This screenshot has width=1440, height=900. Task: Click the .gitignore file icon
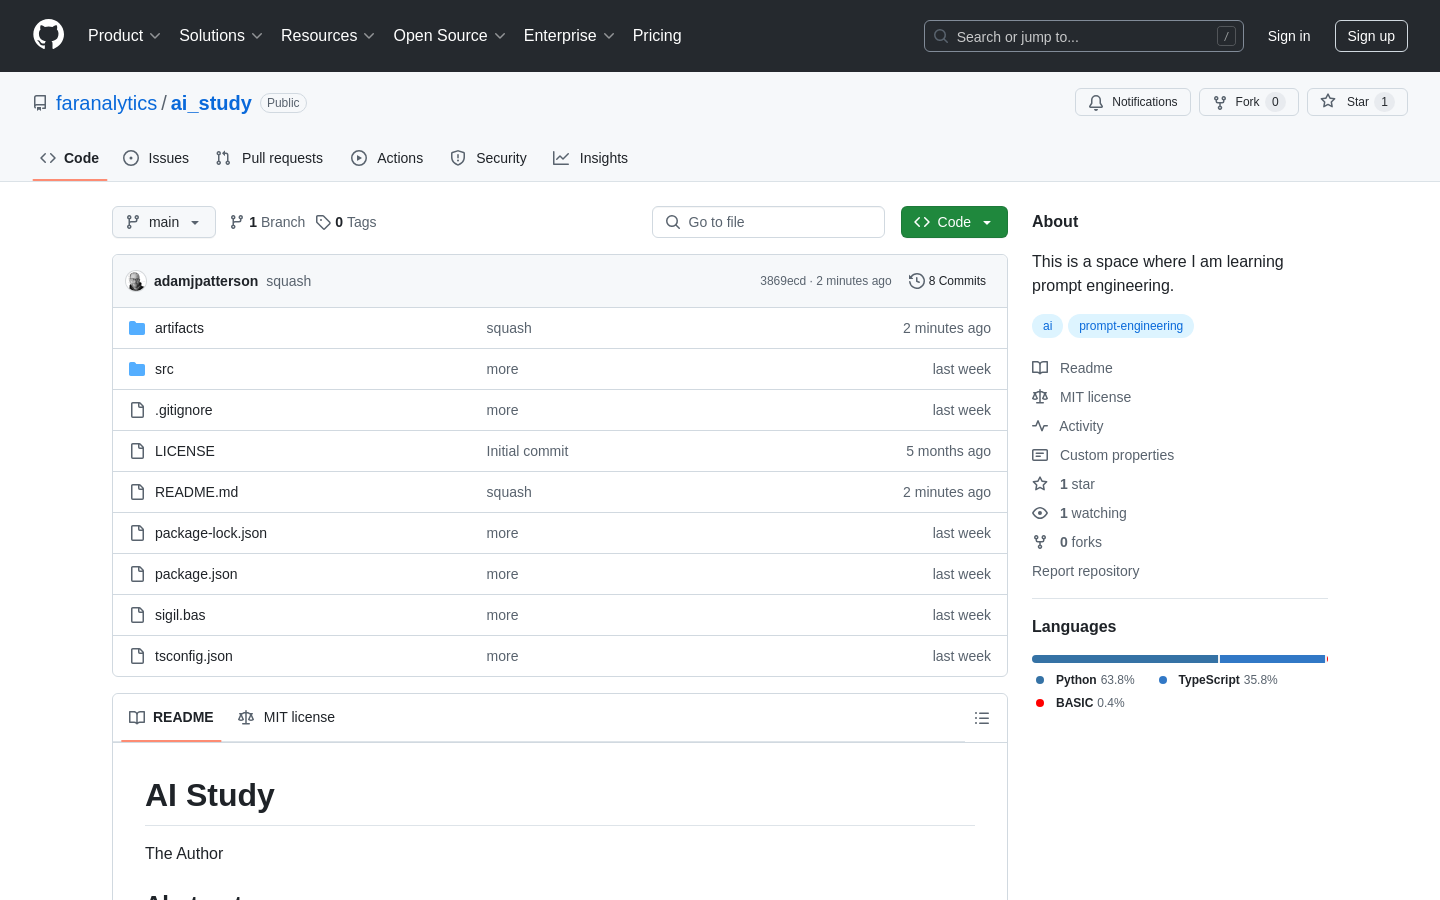tap(137, 410)
